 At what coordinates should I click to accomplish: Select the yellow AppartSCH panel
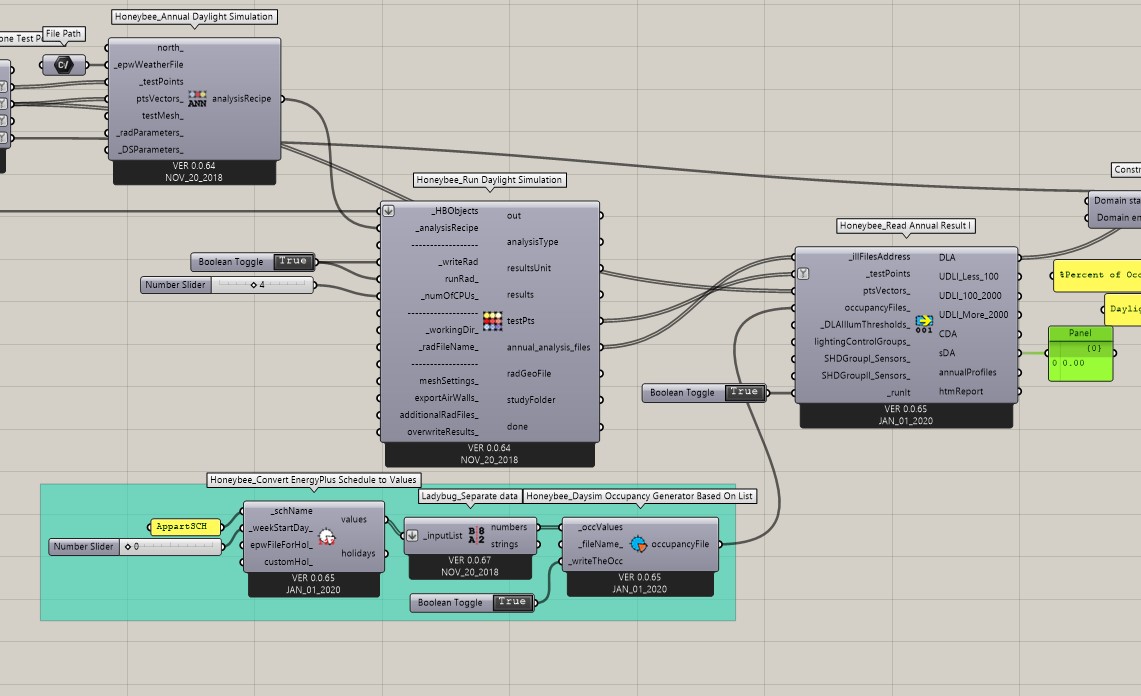pos(186,526)
